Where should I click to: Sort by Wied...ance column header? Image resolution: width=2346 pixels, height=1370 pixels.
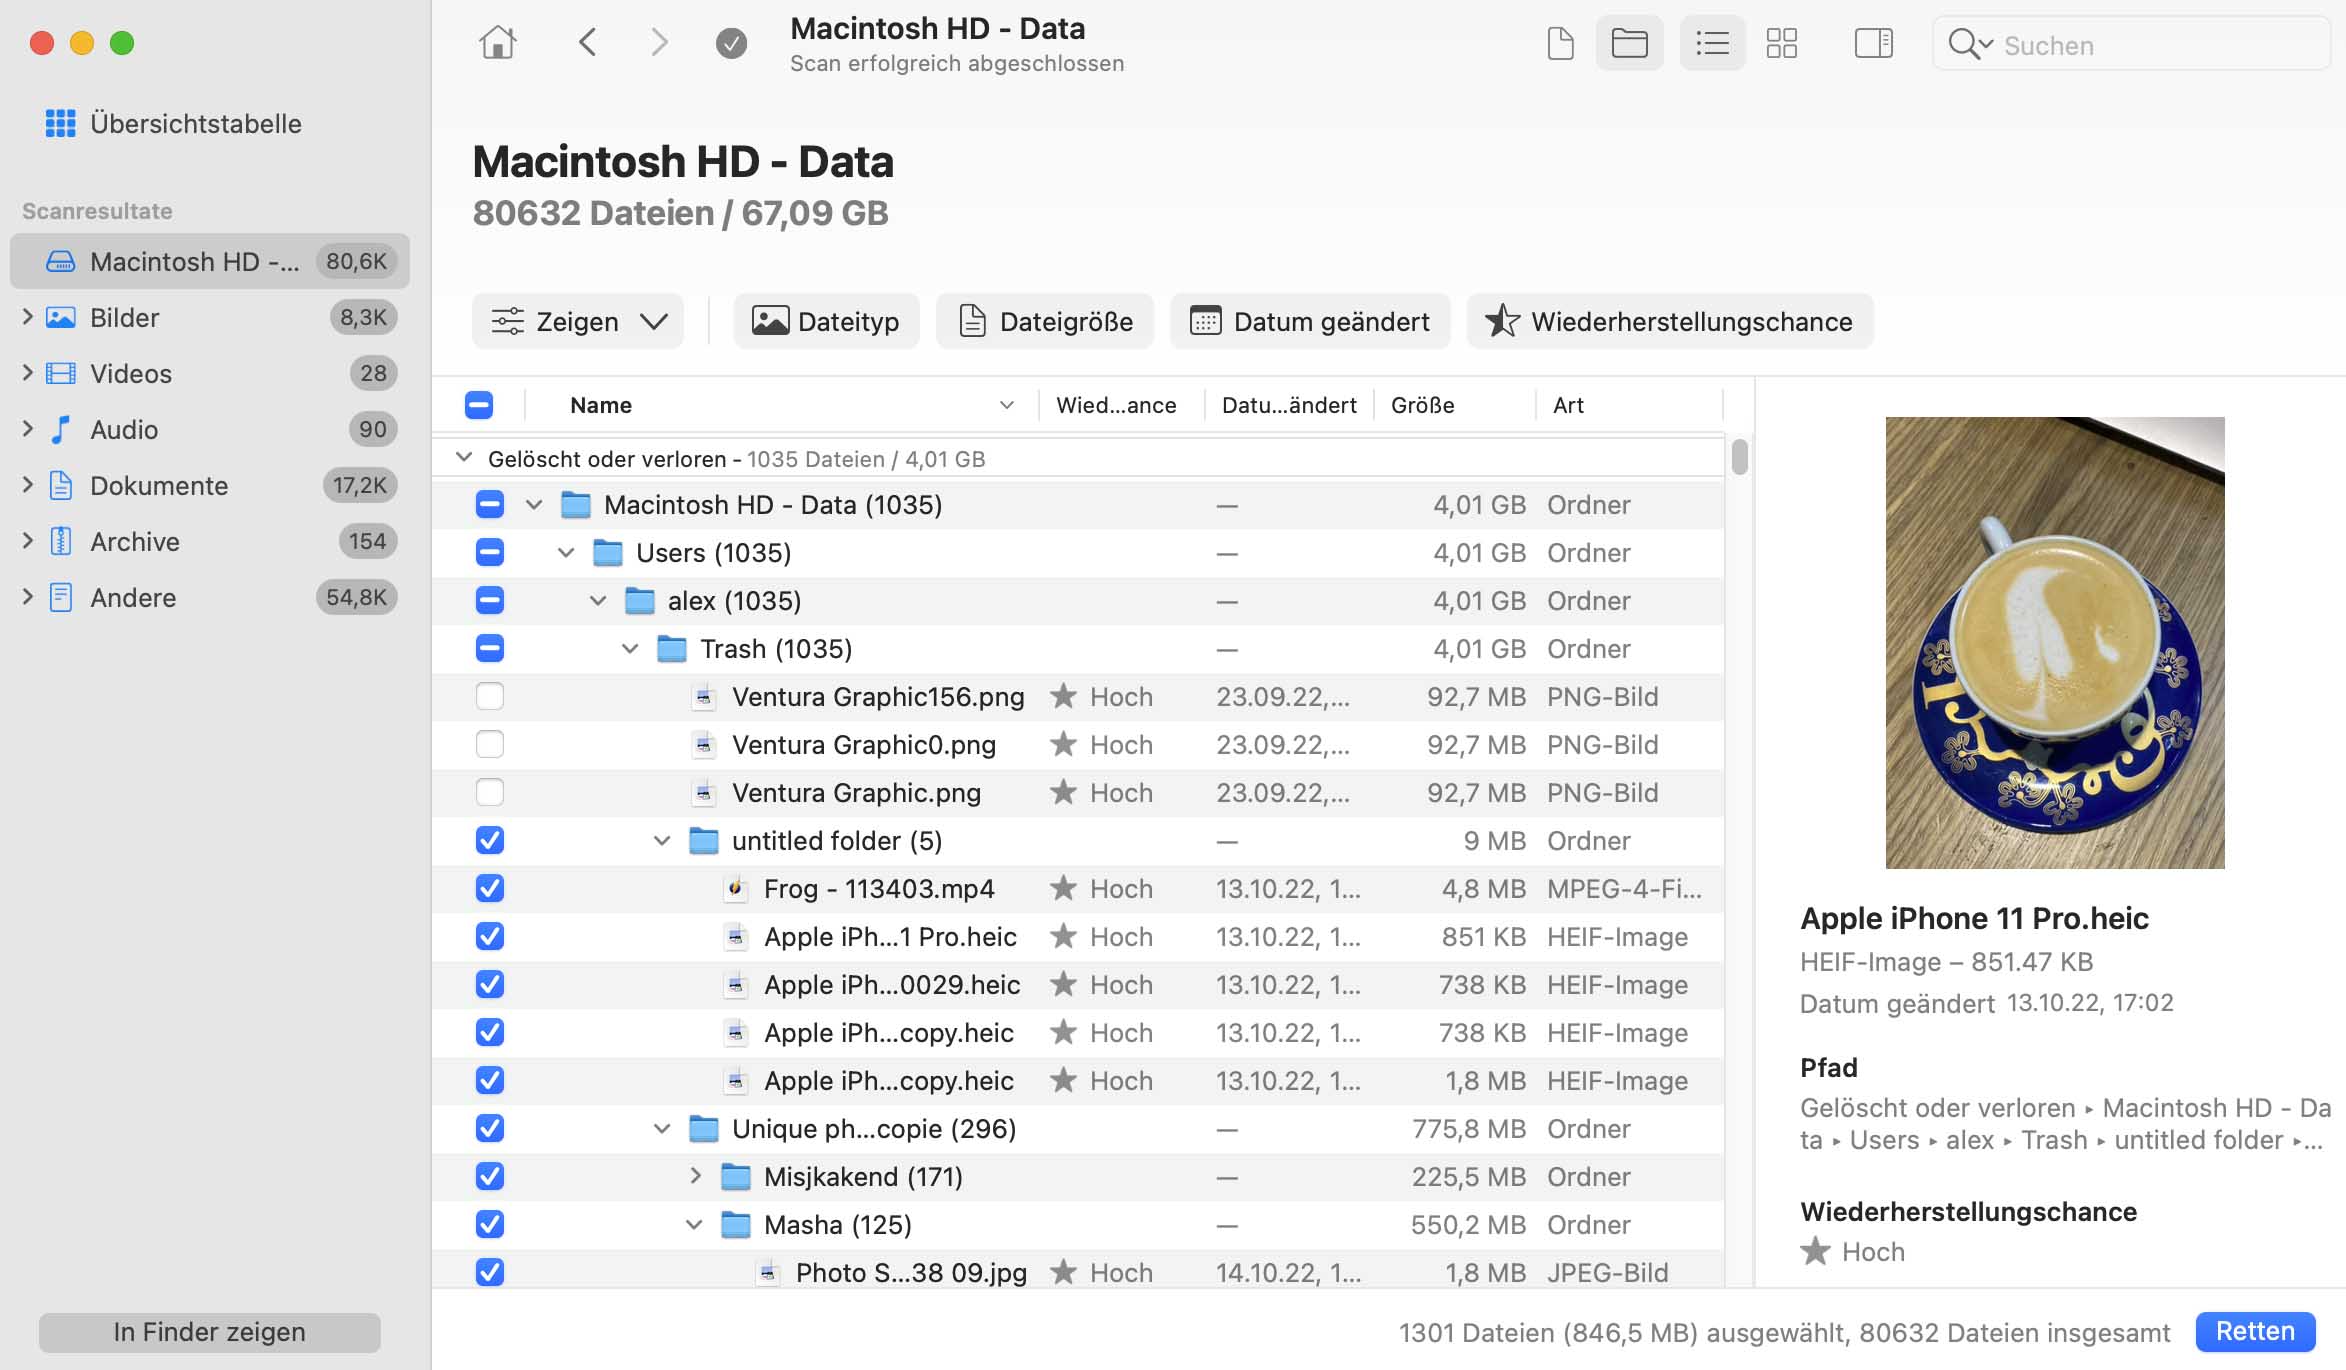click(1121, 405)
